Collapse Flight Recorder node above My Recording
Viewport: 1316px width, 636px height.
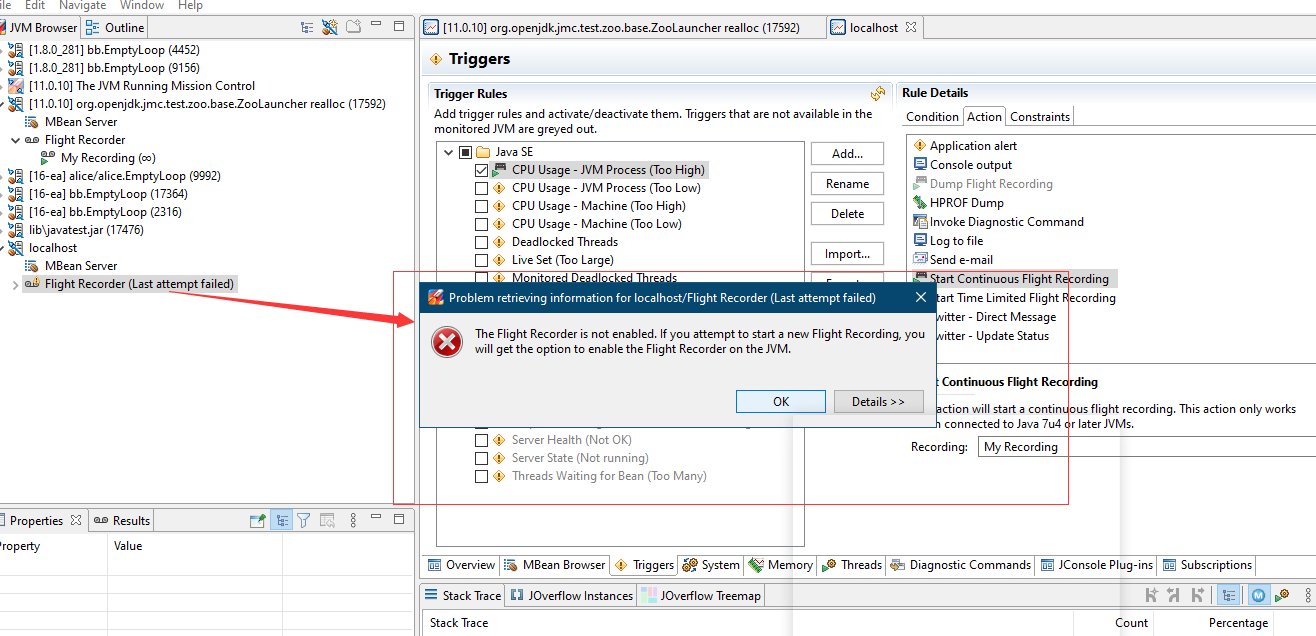[x=14, y=140]
